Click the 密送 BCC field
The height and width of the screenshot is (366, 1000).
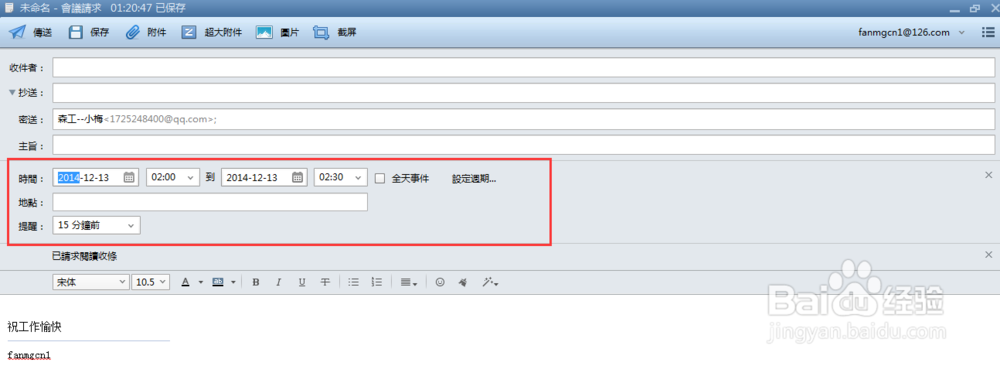(524, 119)
